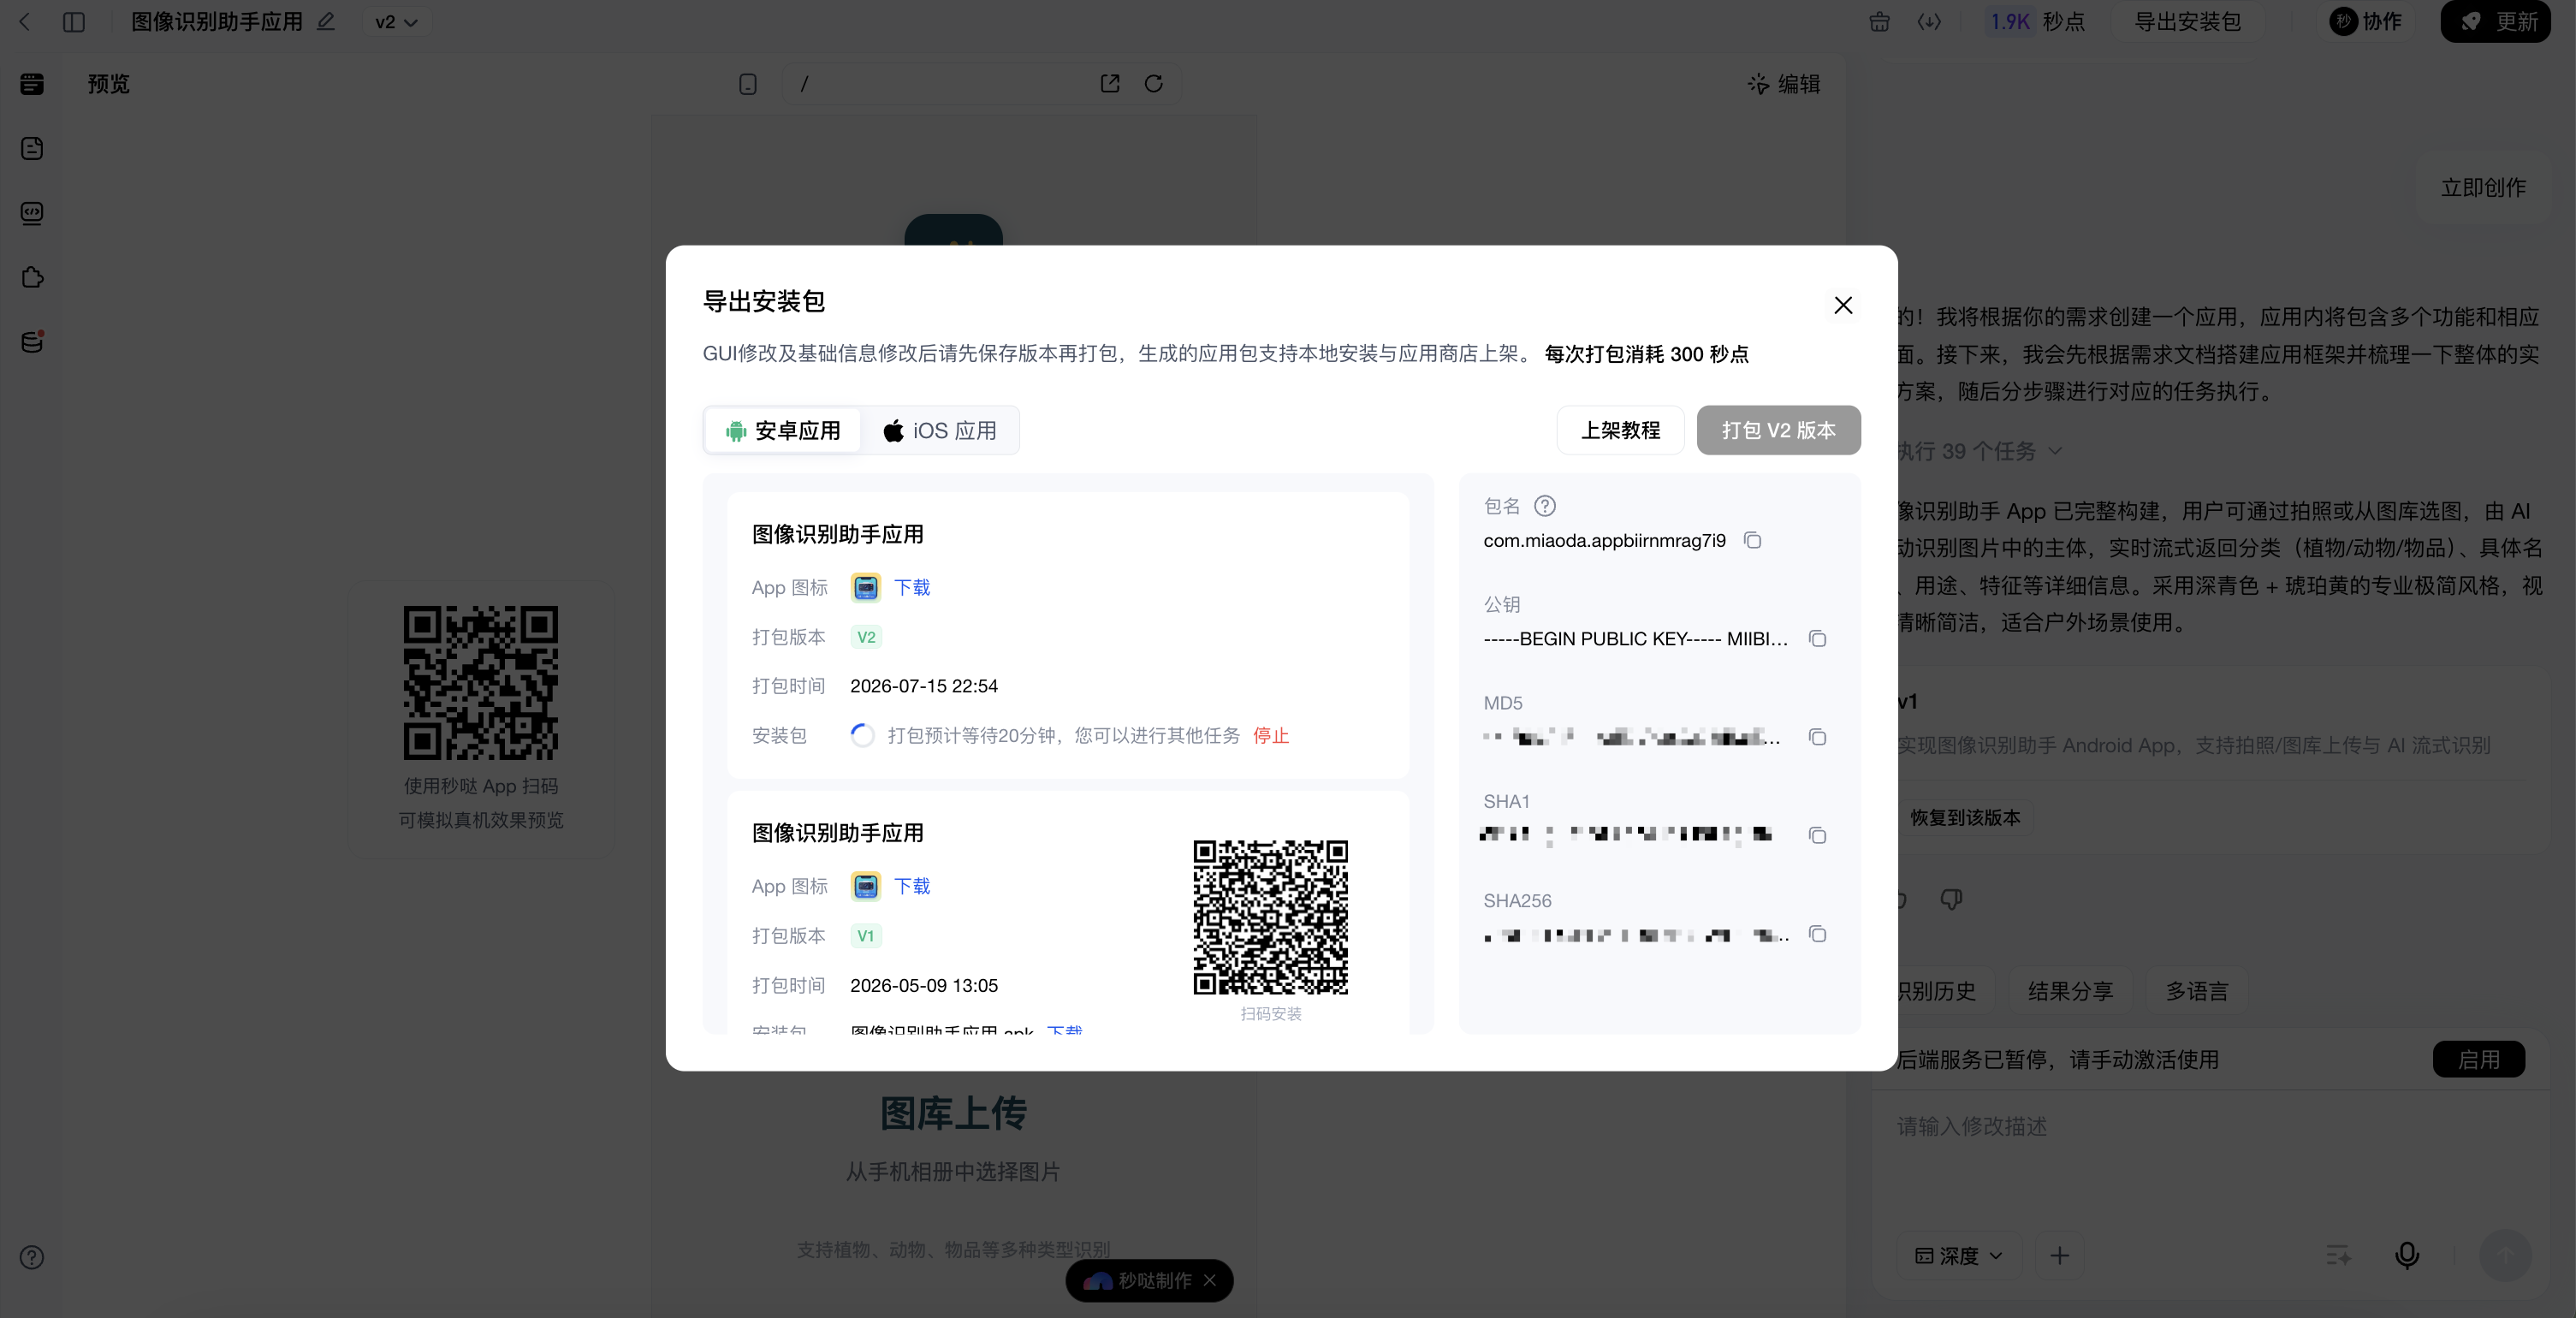
Task: Switch to the iOS 应用 tab
Action: point(940,431)
